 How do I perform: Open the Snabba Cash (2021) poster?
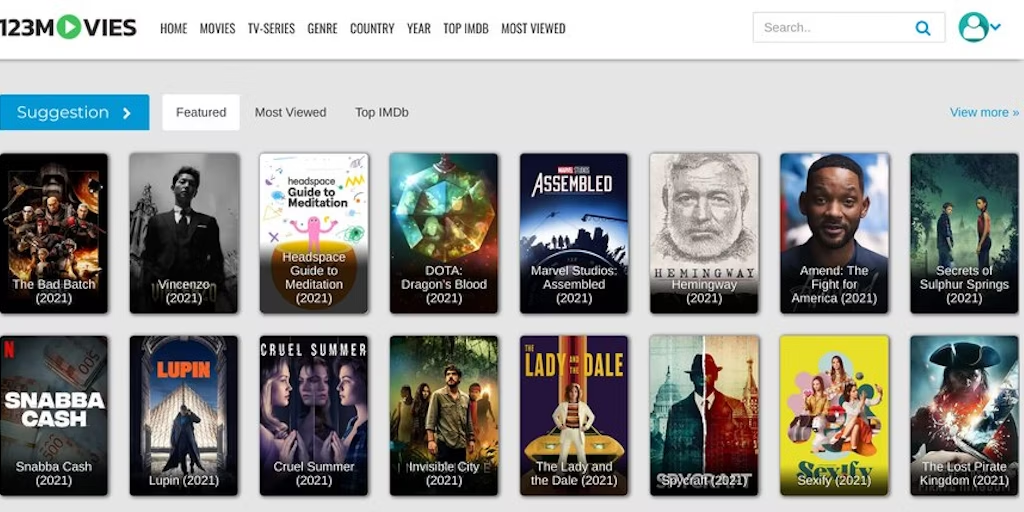pos(54,415)
